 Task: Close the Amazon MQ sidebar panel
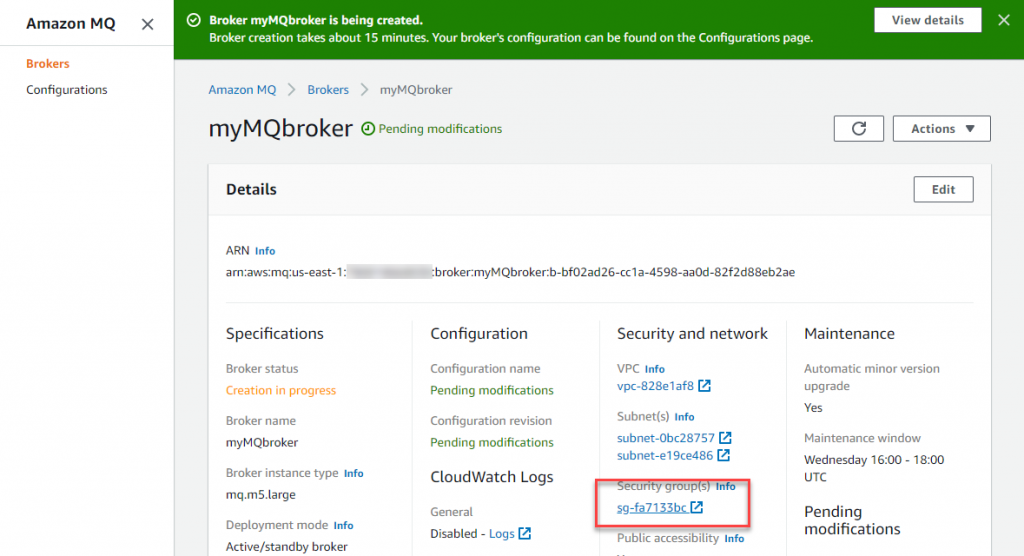(148, 24)
